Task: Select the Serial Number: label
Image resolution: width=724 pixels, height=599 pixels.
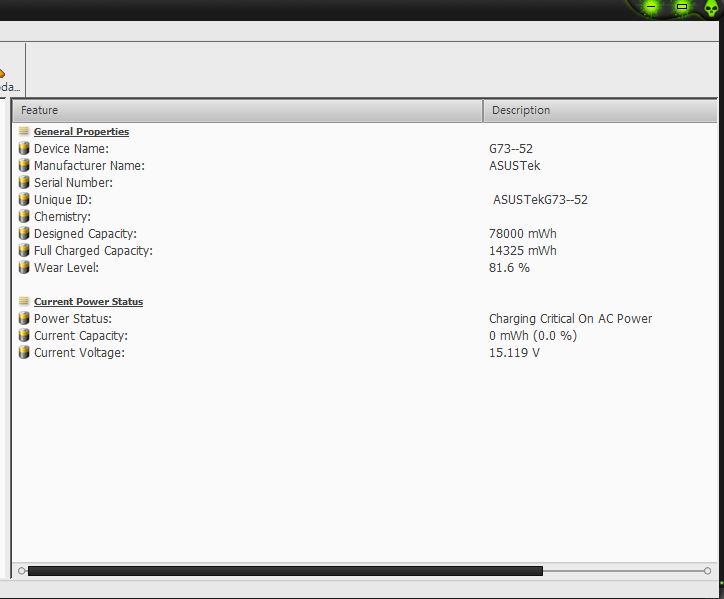Action: click(73, 183)
